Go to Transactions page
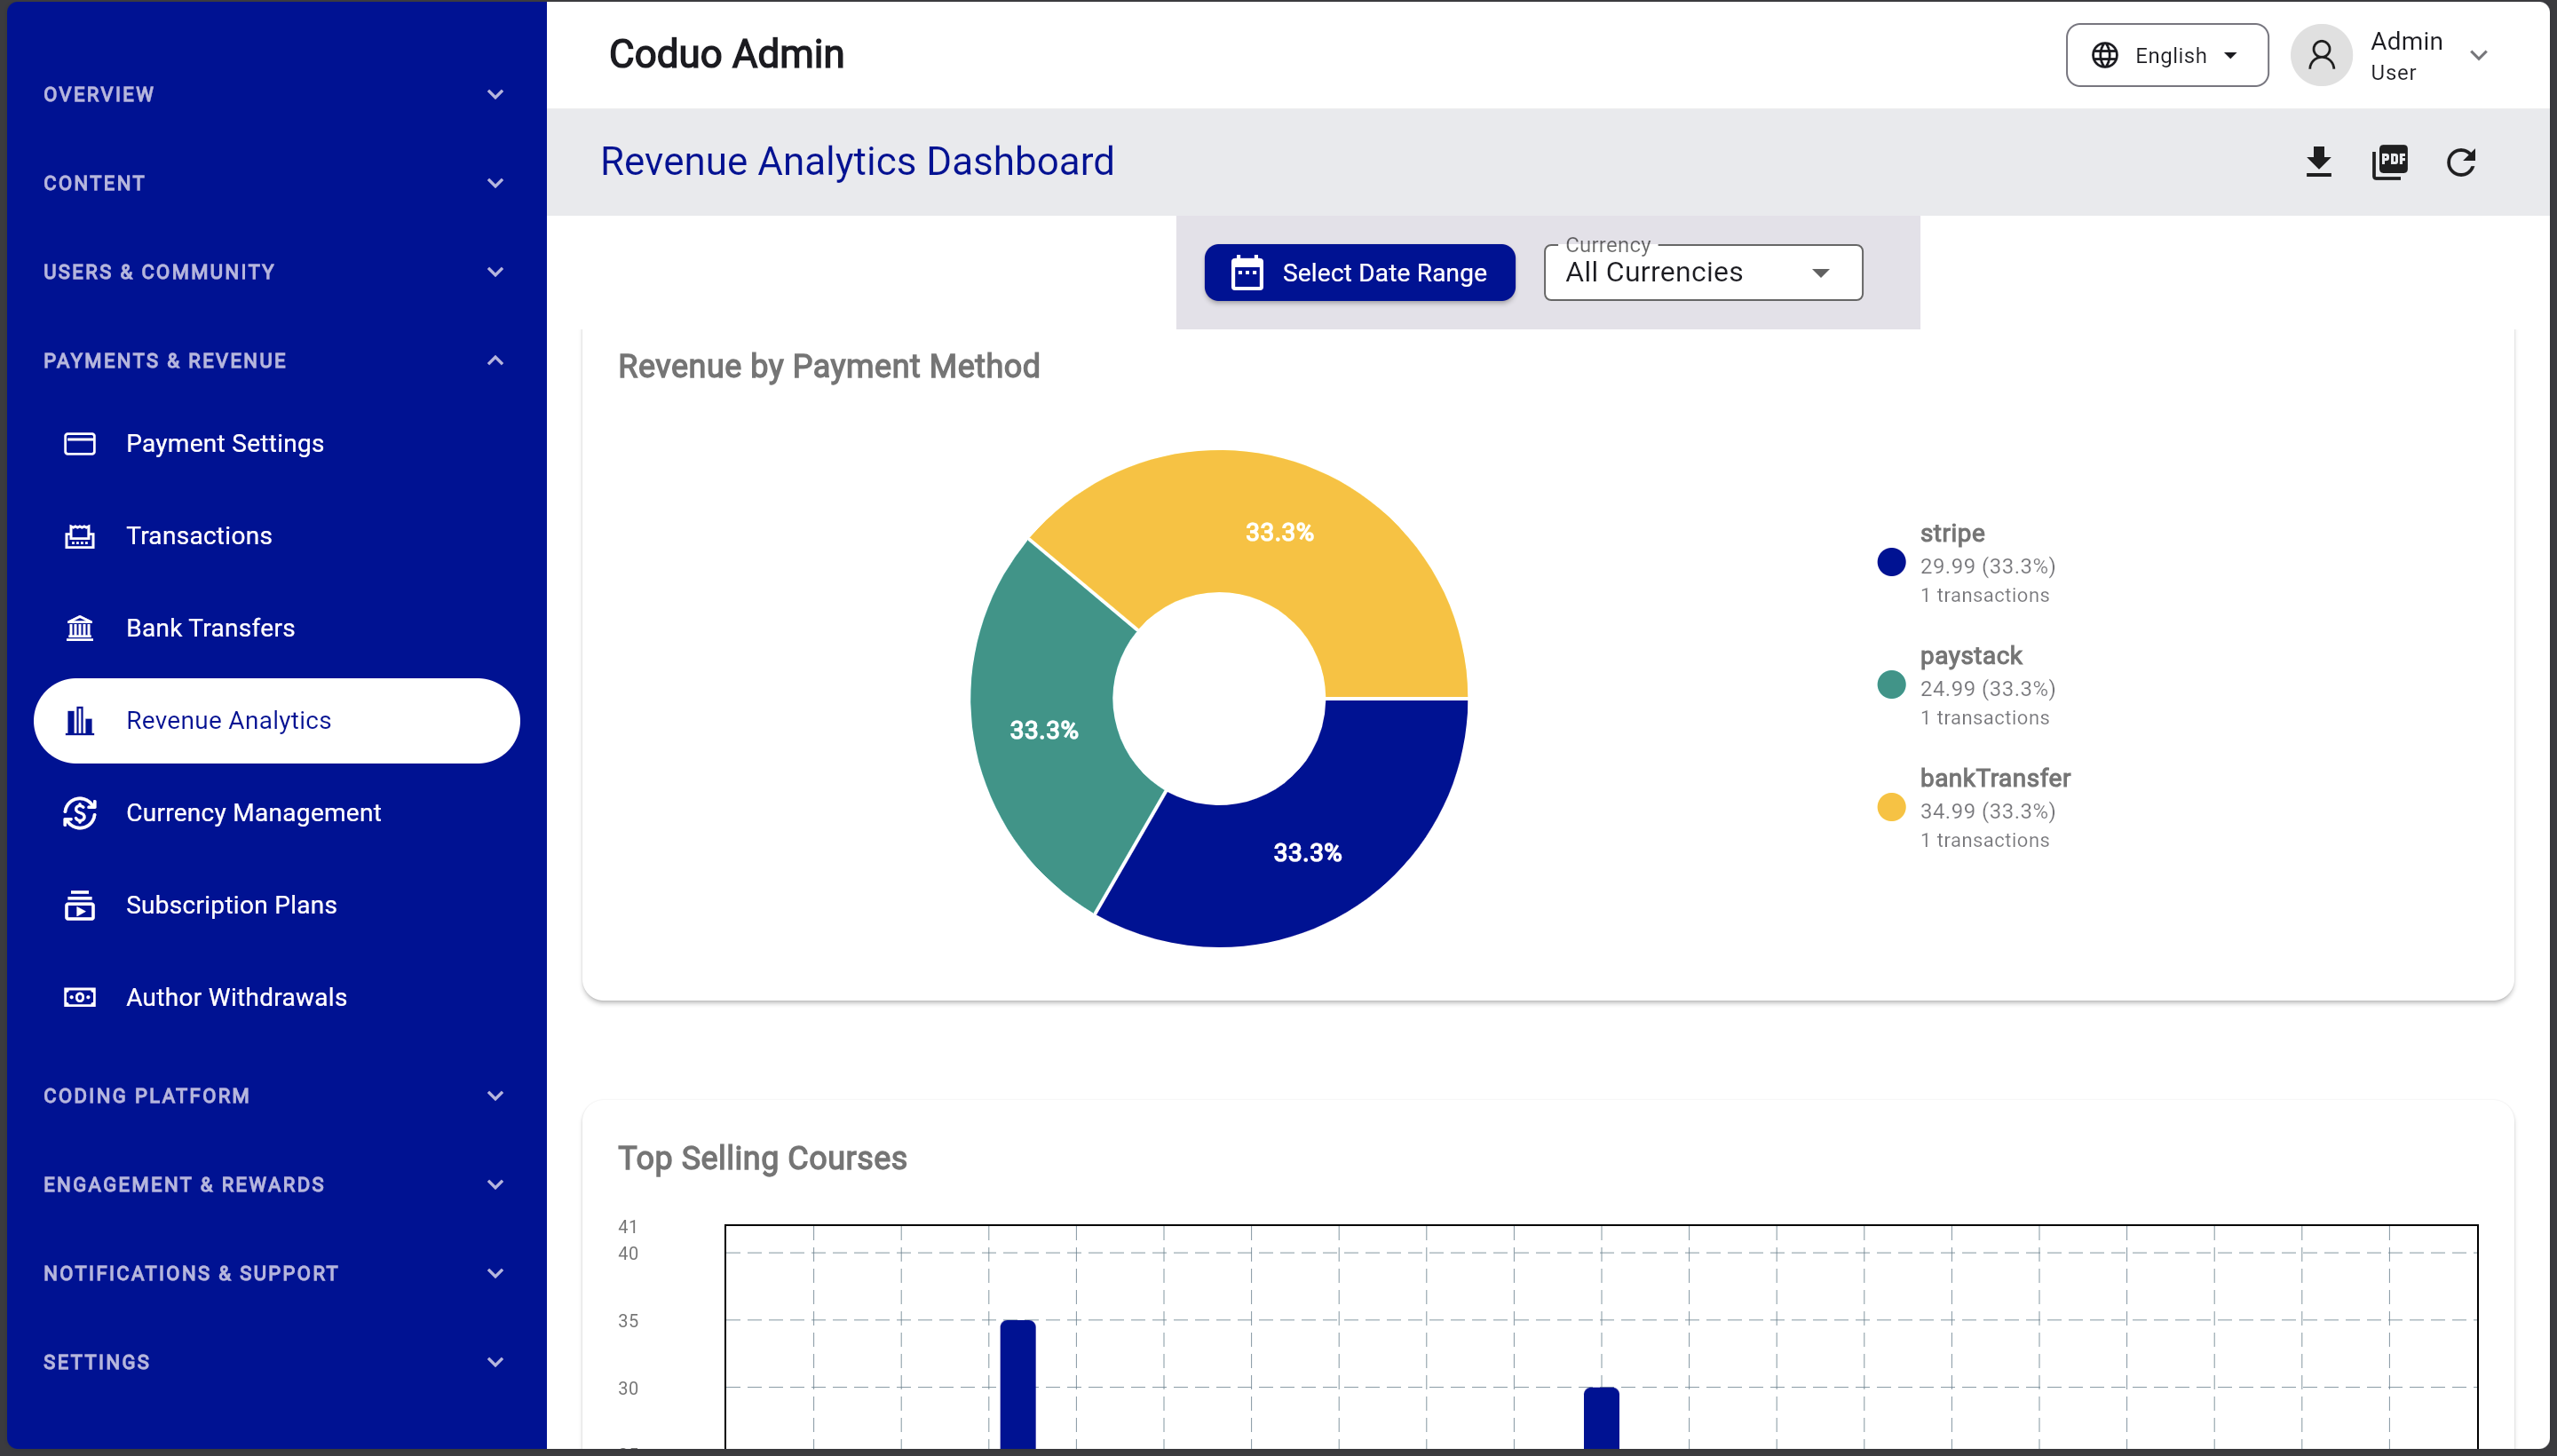 coord(276,536)
